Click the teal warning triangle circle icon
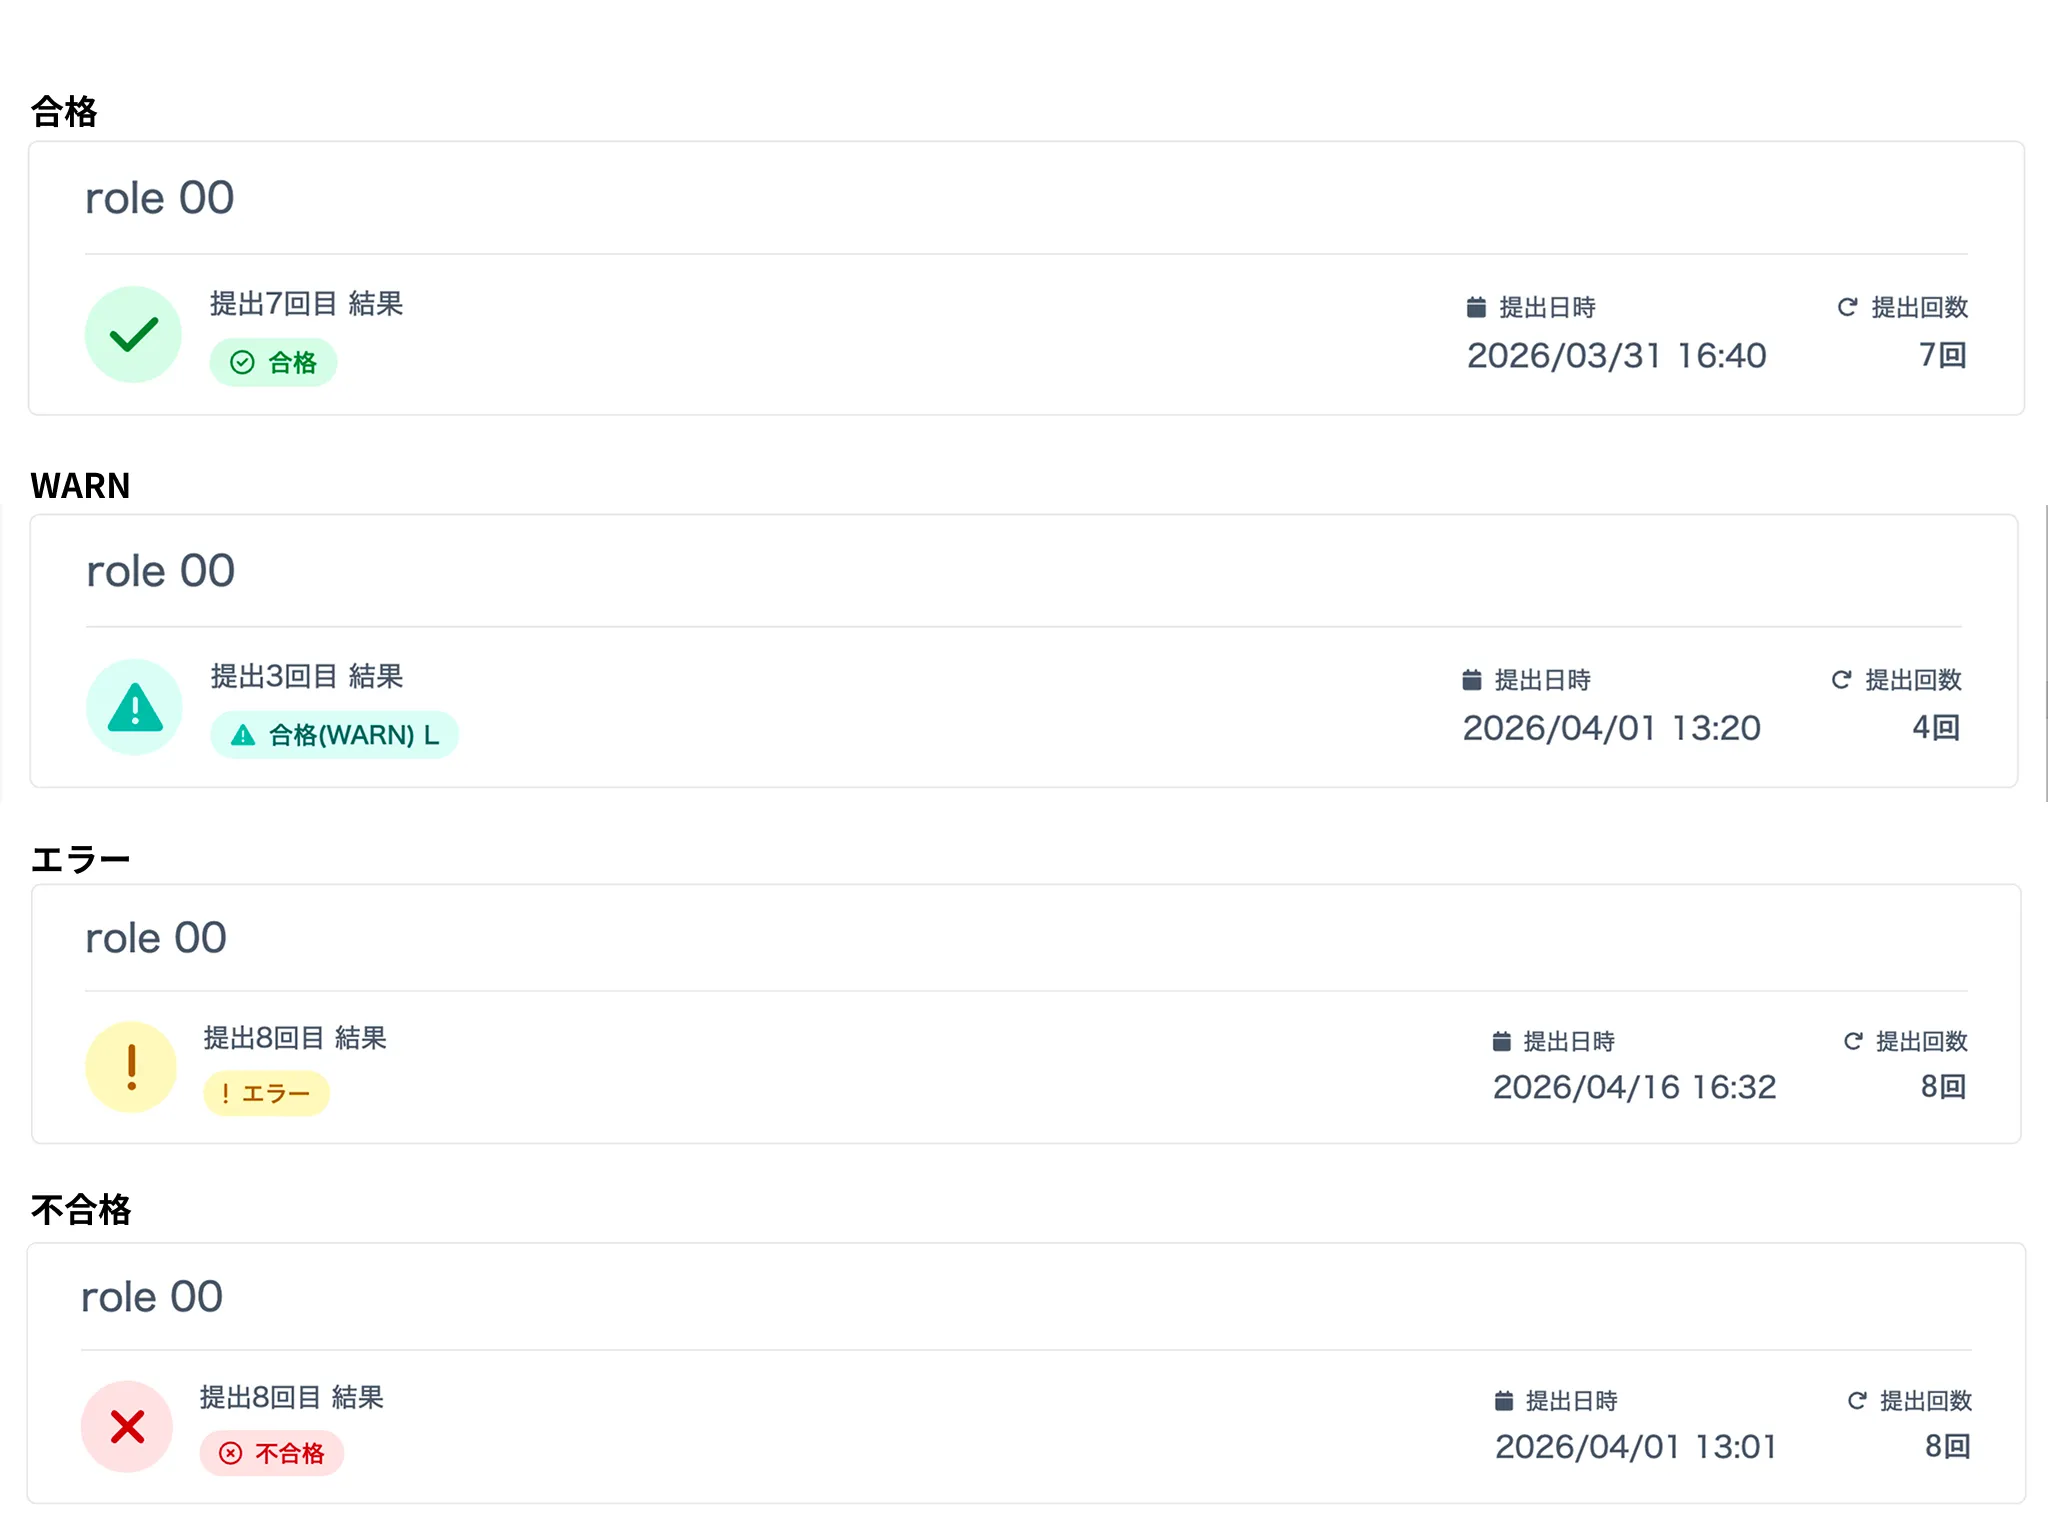The width and height of the screenshot is (2048, 1519). [x=134, y=707]
